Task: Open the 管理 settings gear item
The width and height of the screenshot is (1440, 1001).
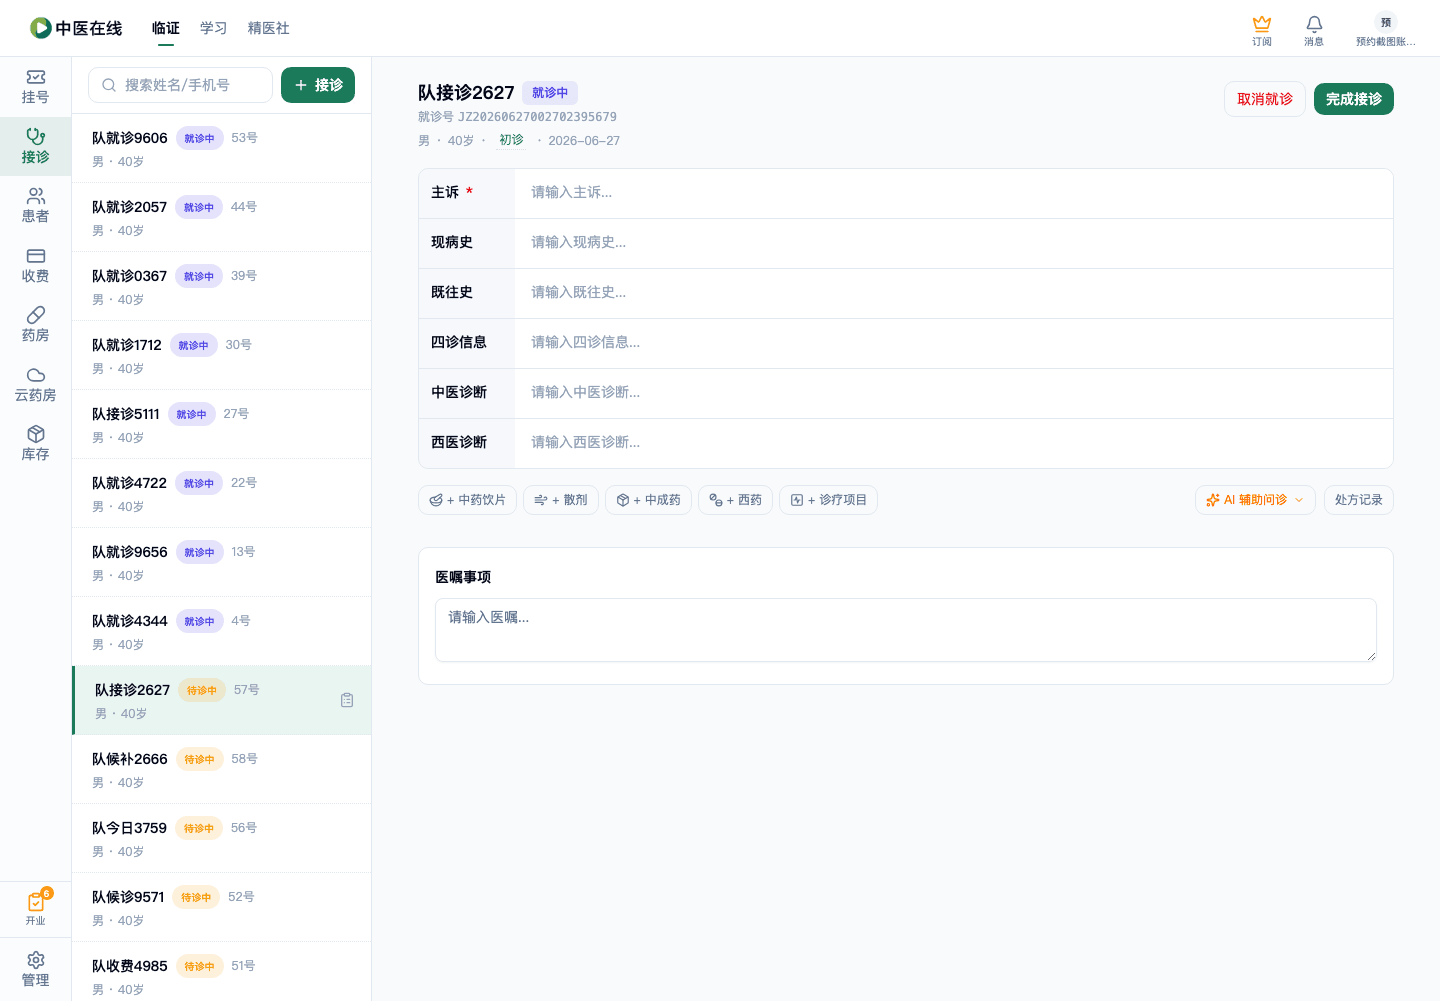Action: click(x=35, y=969)
